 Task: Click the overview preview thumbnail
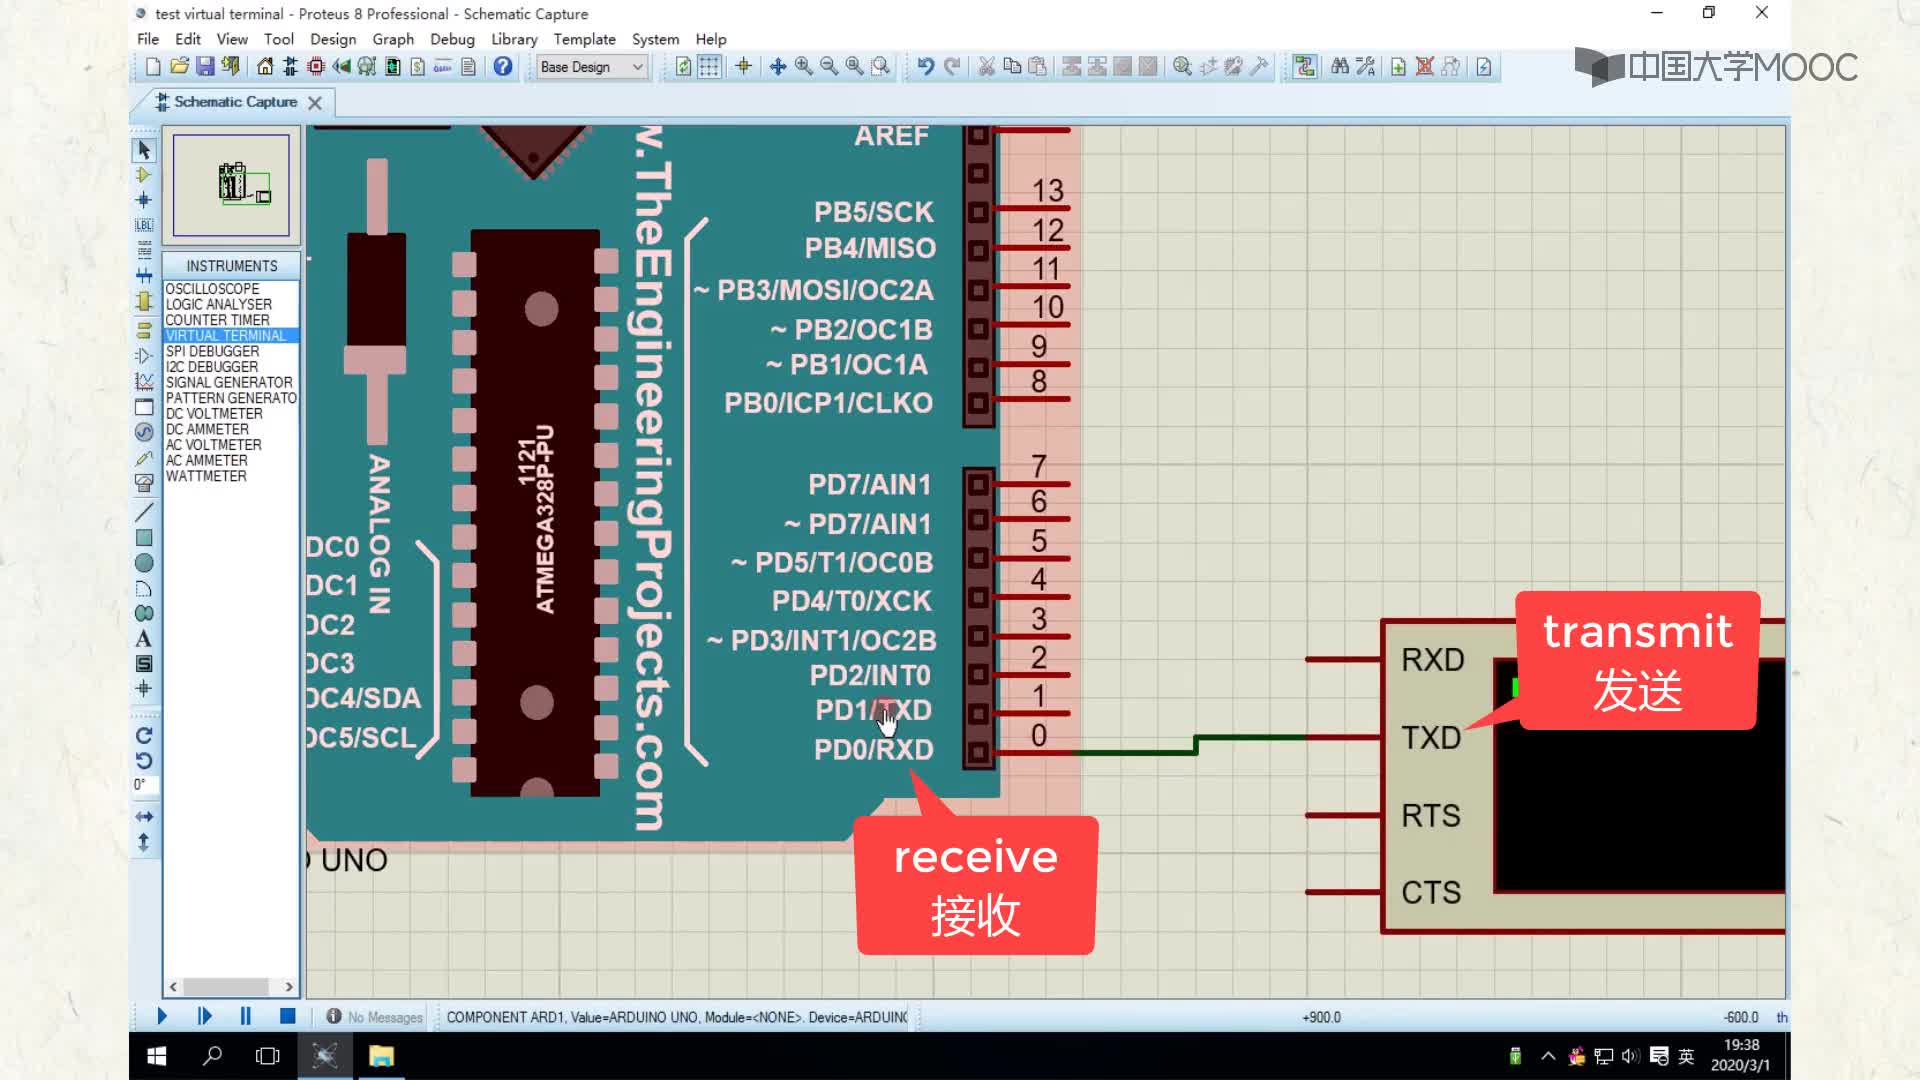[231, 186]
